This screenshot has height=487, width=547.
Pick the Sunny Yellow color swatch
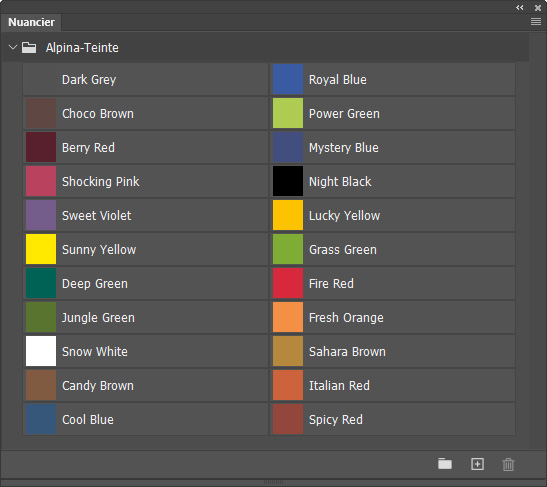41,249
